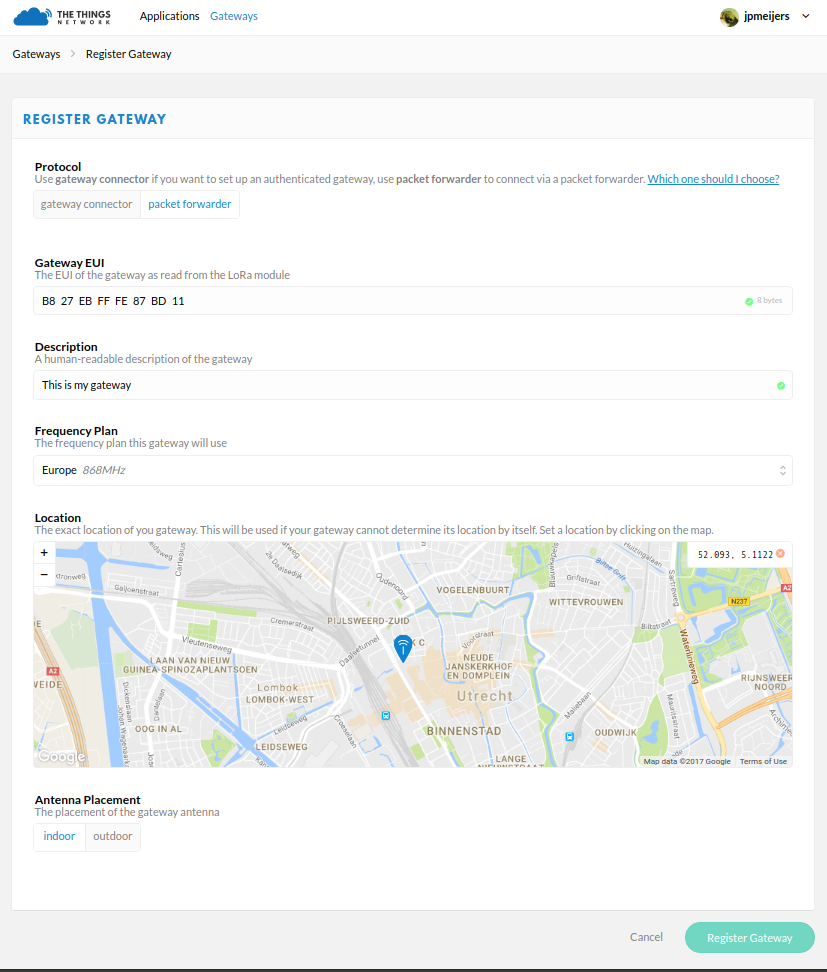The height and width of the screenshot is (972, 827).
Task: Select the gateway connector protocol
Action: pyautogui.click(x=87, y=204)
